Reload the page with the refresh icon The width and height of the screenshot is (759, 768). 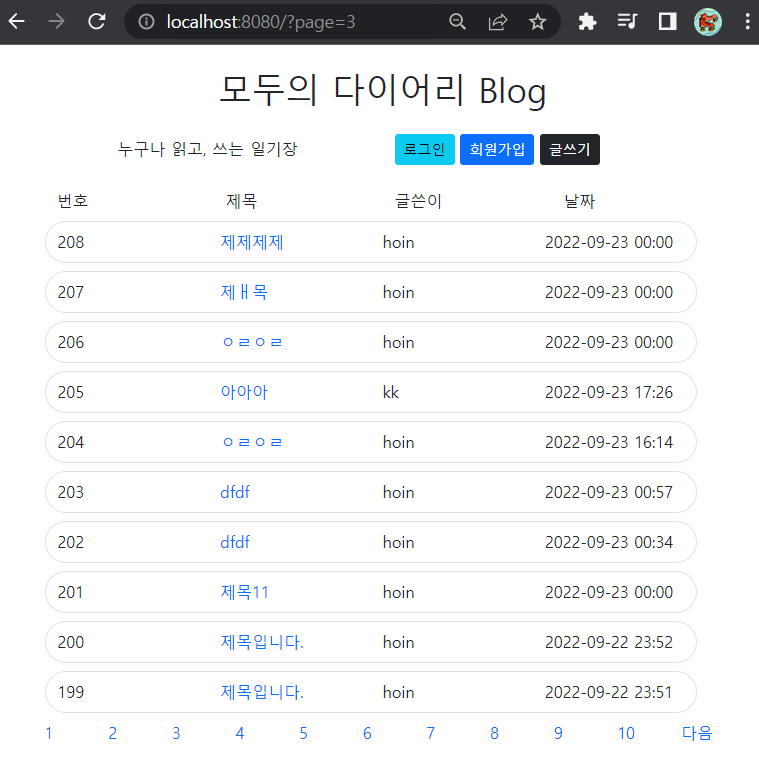[x=96, y=22]
